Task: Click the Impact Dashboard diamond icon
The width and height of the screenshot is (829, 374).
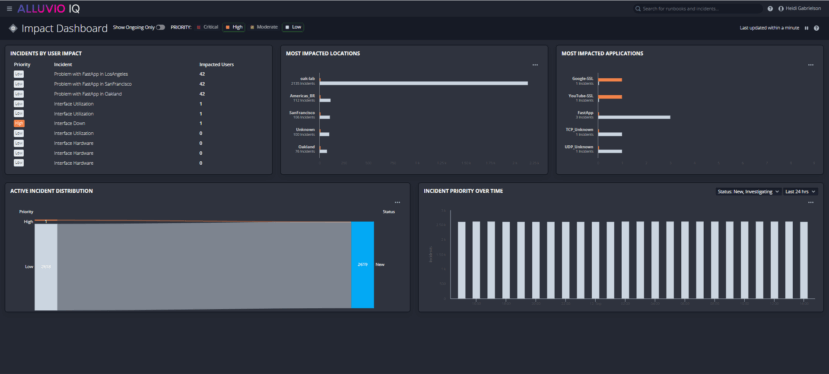Action: pos(13,28)
